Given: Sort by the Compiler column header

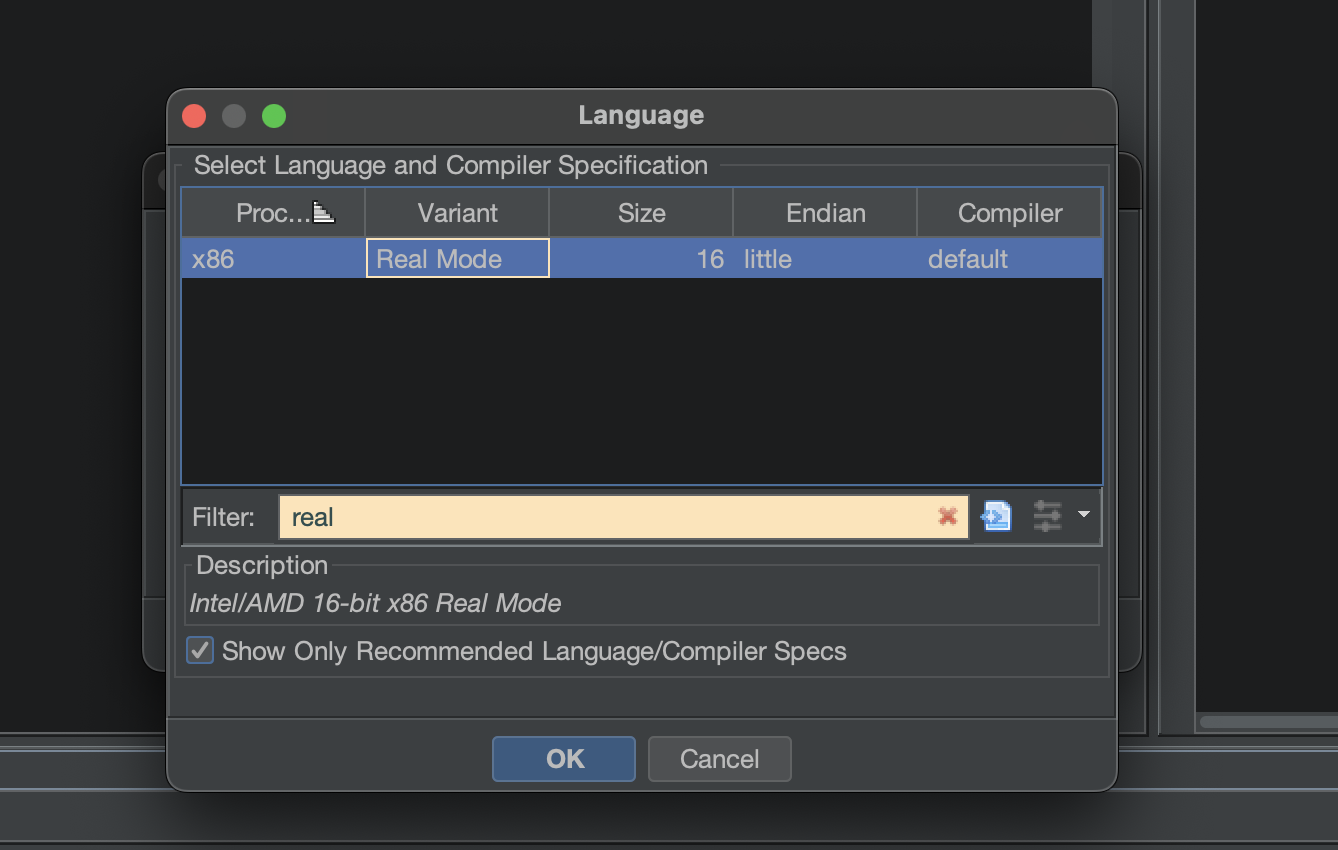Looking at the screenshot, I should pyautogui.click(x=1009, y=213).
